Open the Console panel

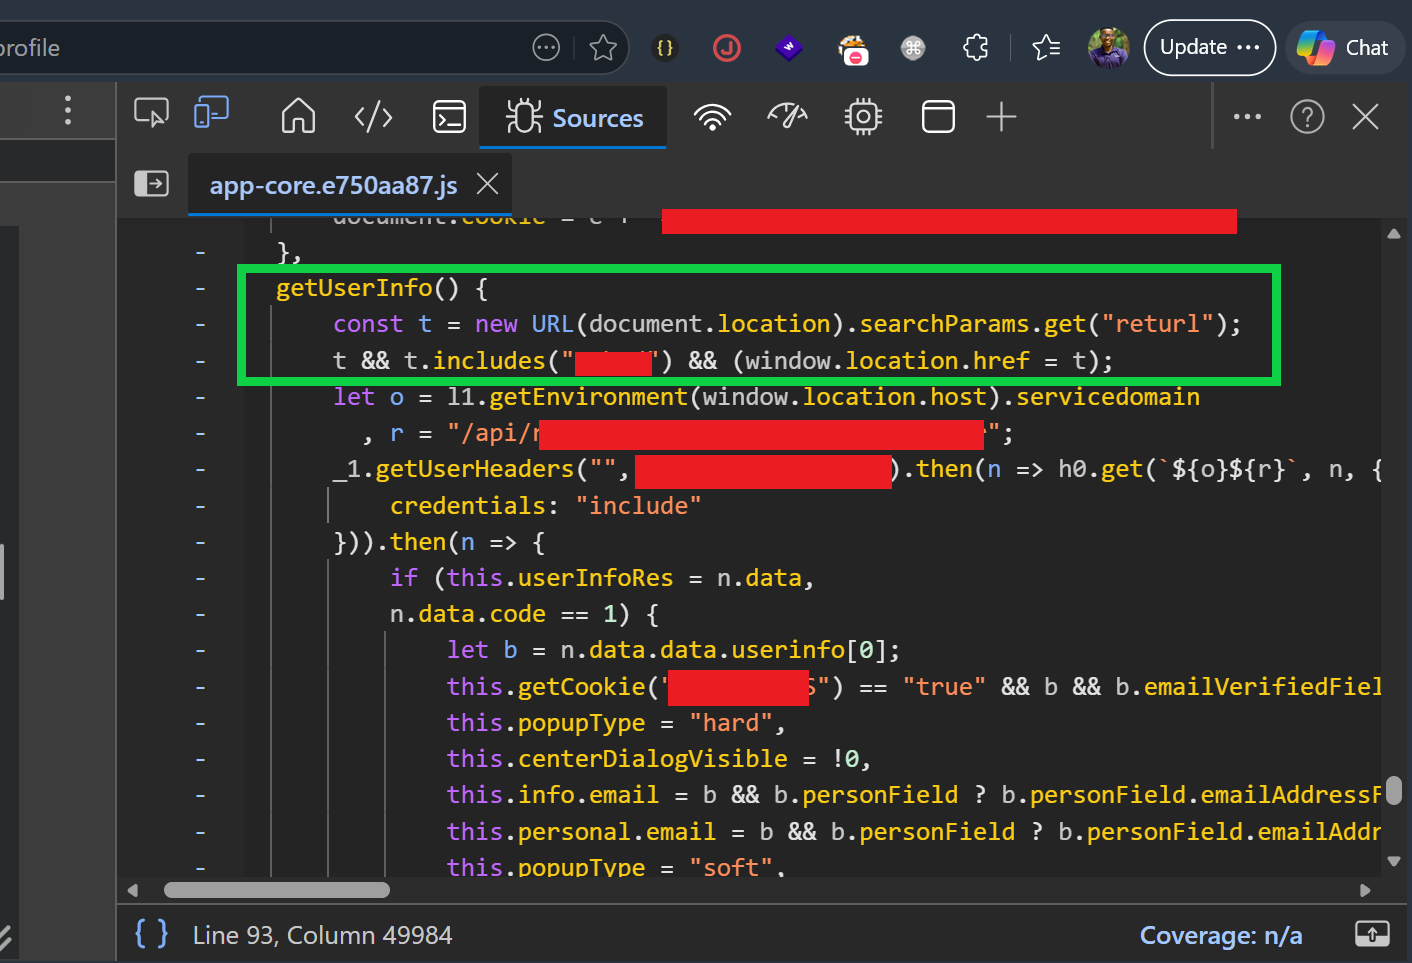coord(449,117)
